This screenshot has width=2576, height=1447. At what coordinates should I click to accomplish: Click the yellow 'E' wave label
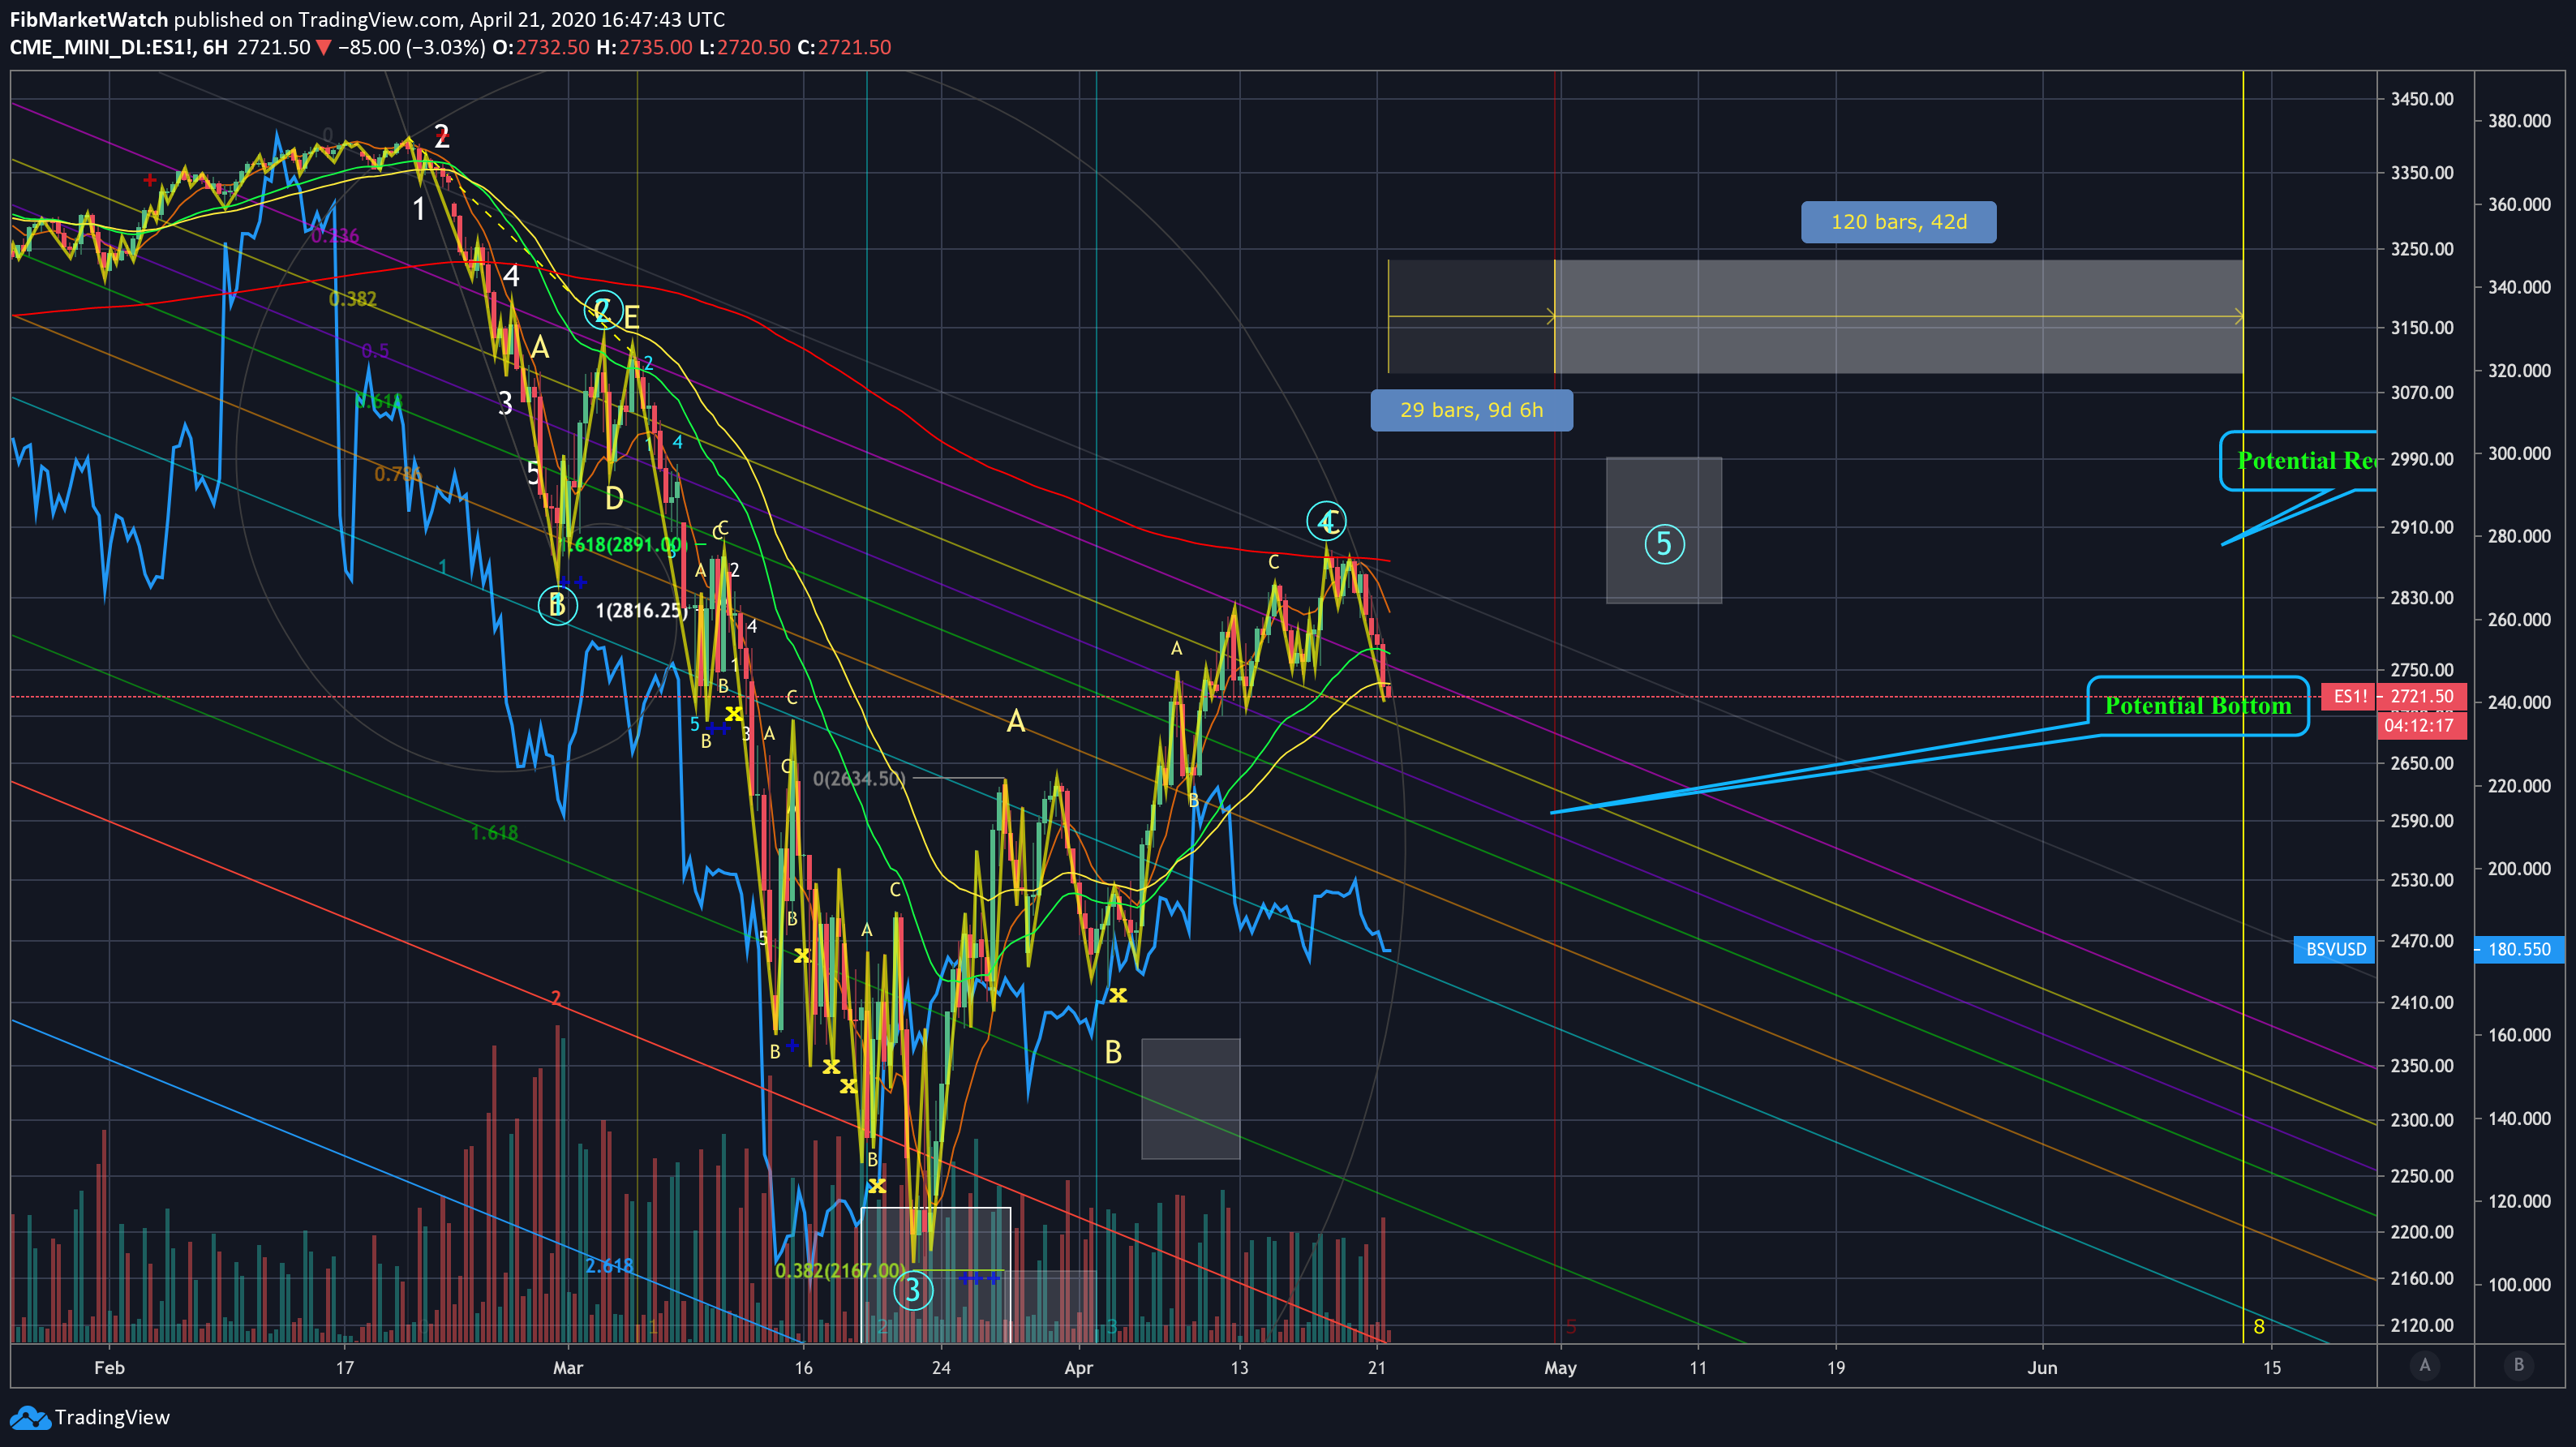[x=631, y=318]
